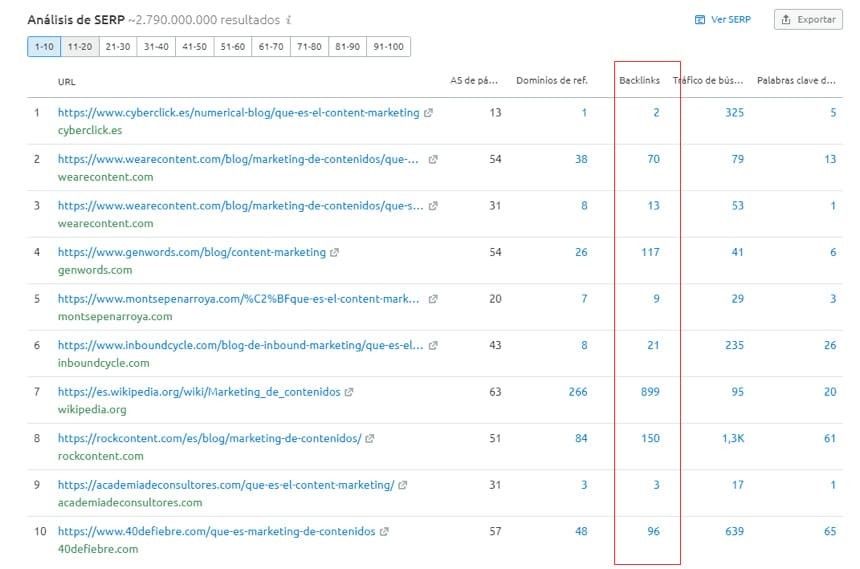Open external link icon for inboundcycle.com URL

pyautogui.click(x=433, y=346)
